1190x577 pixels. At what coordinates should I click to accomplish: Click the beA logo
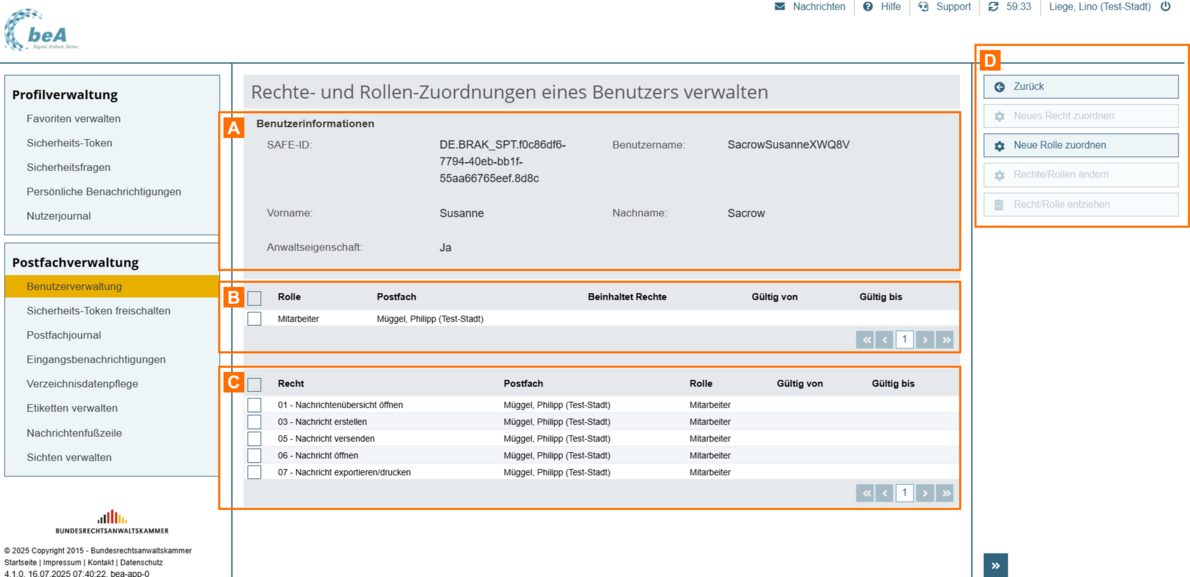41,30
